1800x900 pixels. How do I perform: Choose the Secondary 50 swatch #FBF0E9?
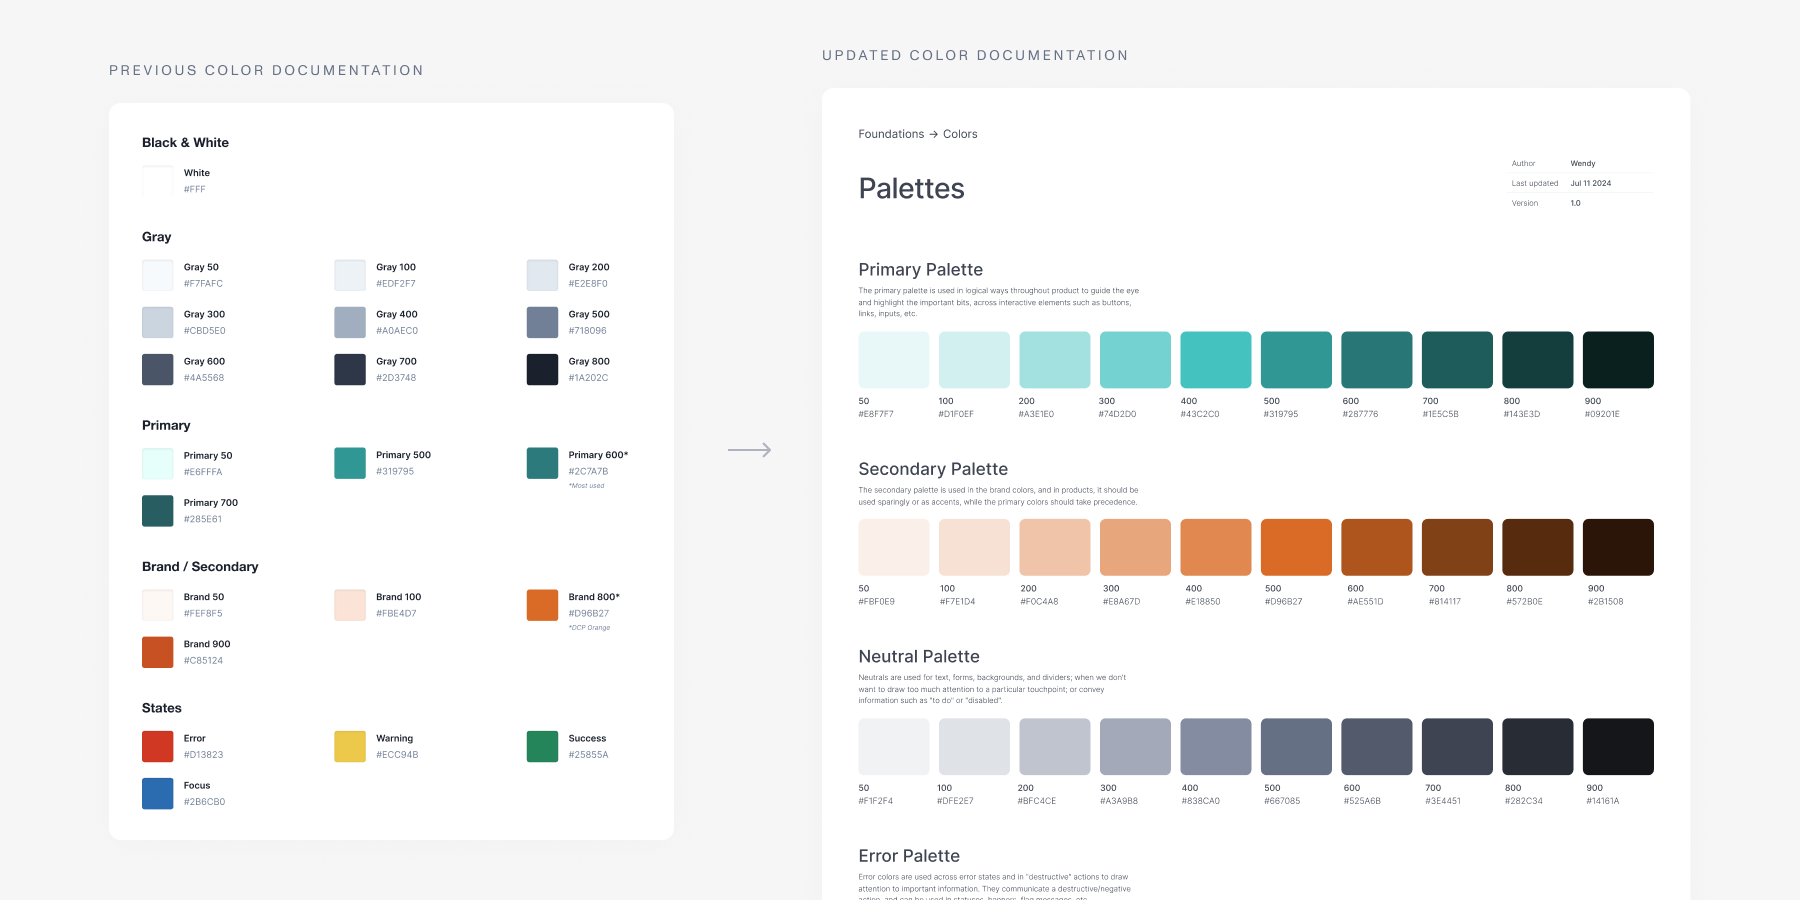tap(894, 547)
